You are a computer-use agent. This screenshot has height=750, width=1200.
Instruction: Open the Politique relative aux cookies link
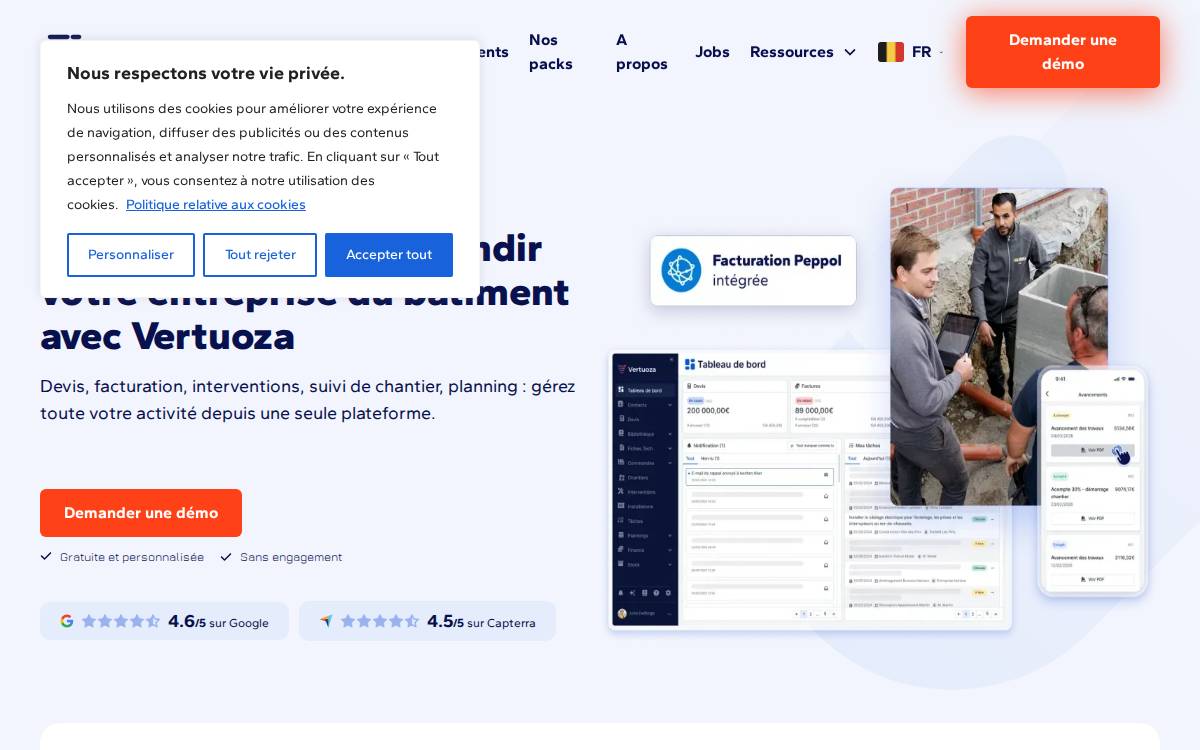point(216,204)
